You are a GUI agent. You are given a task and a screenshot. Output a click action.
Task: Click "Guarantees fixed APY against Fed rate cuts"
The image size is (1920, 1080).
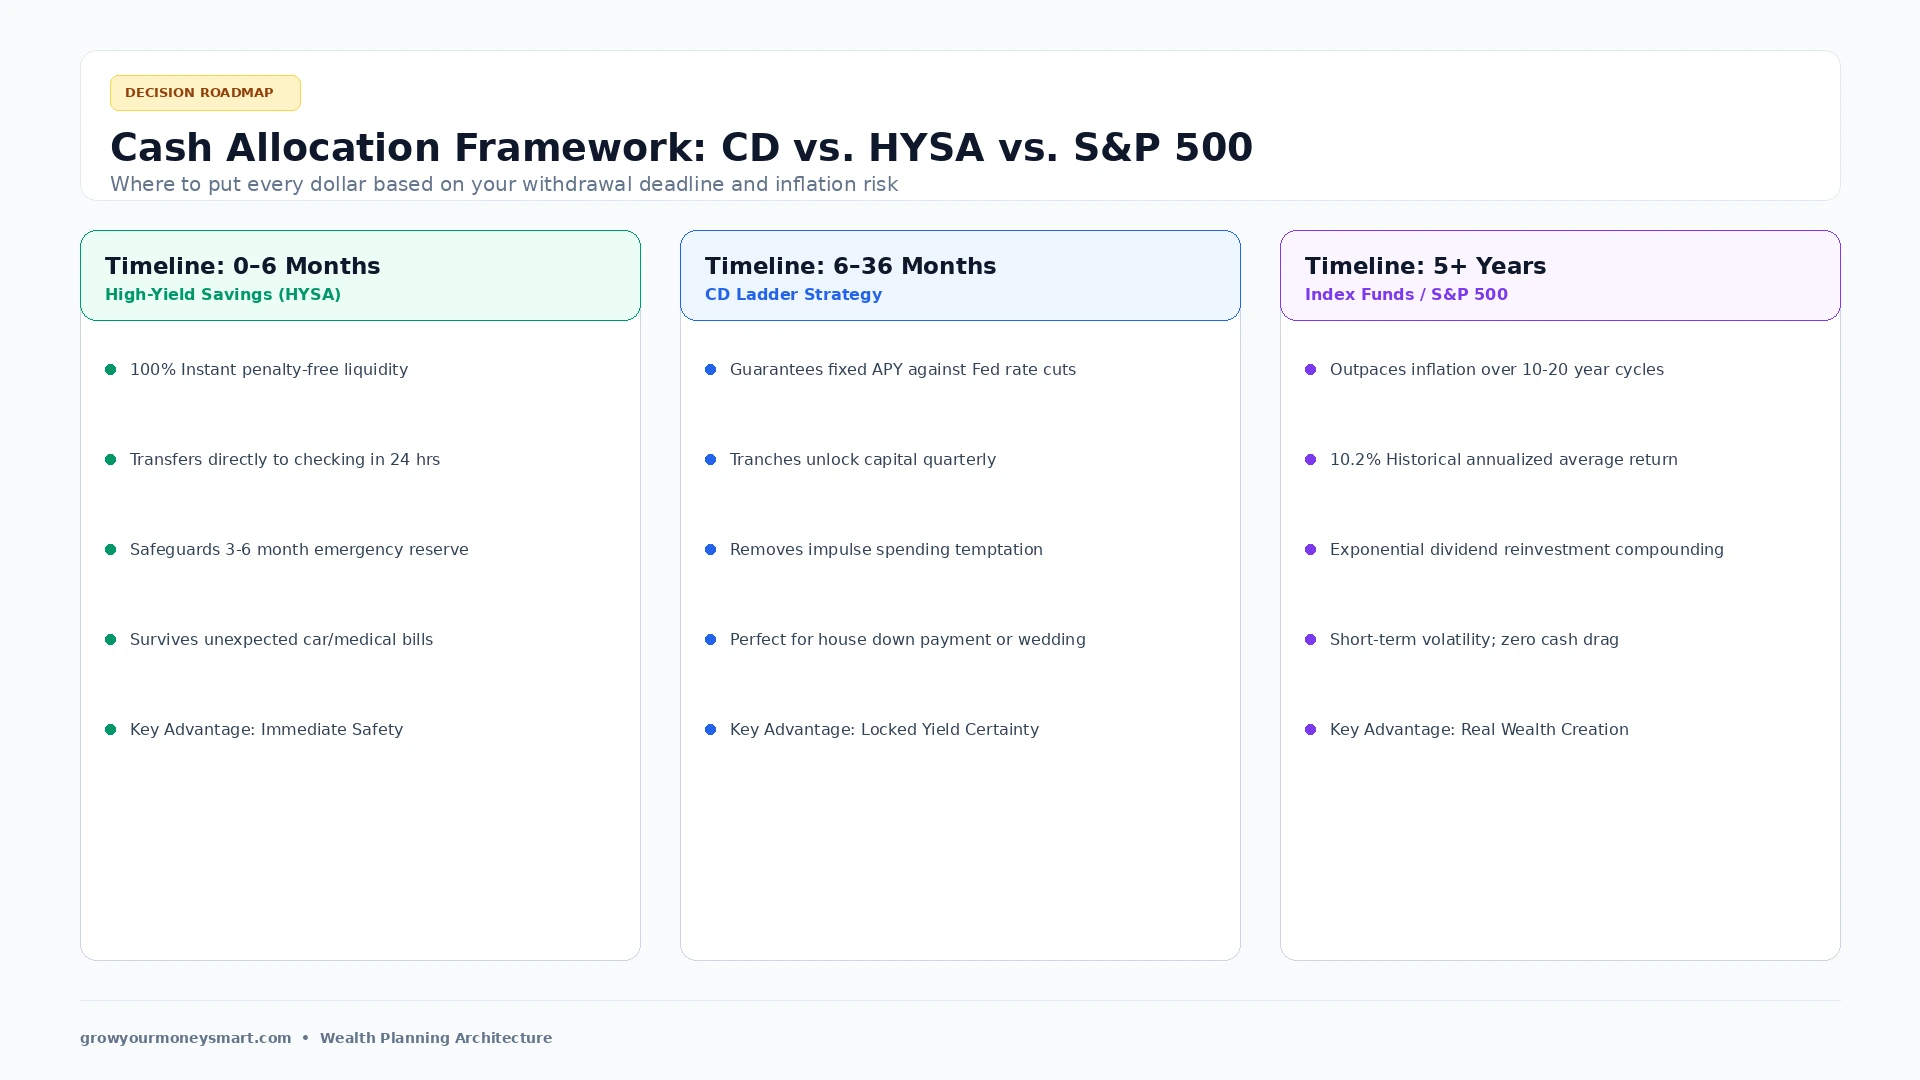tap(903, 370)
